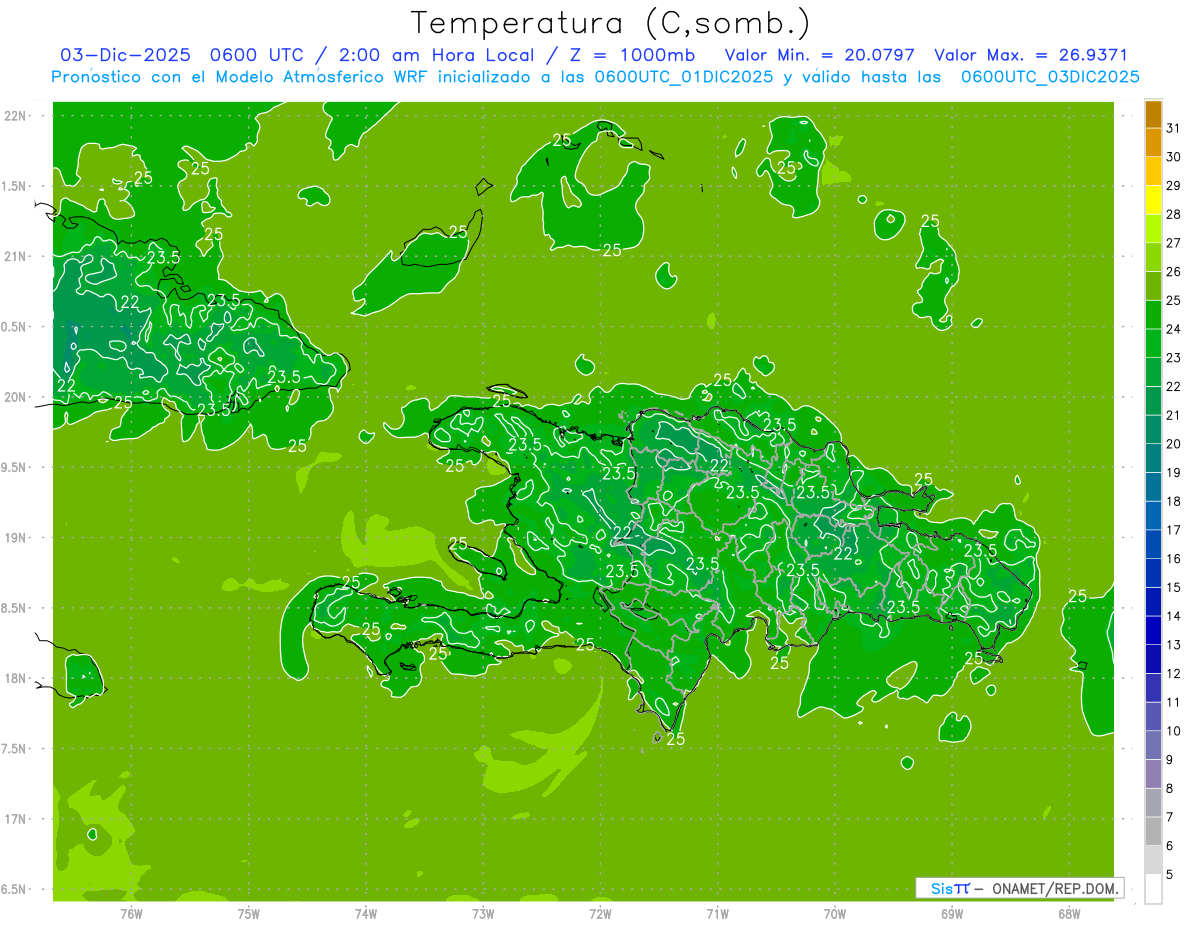
Task: Click longitude label "73W"
Action: (x=483, y=914)
